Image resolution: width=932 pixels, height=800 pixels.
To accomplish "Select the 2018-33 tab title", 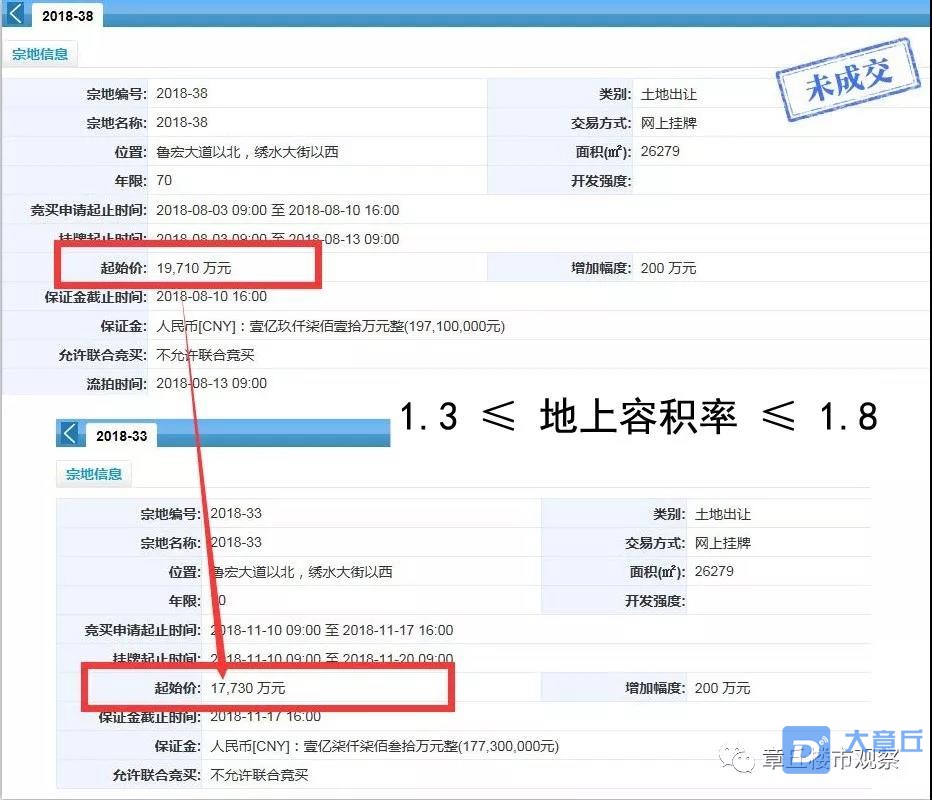I will tap(122, 436).
